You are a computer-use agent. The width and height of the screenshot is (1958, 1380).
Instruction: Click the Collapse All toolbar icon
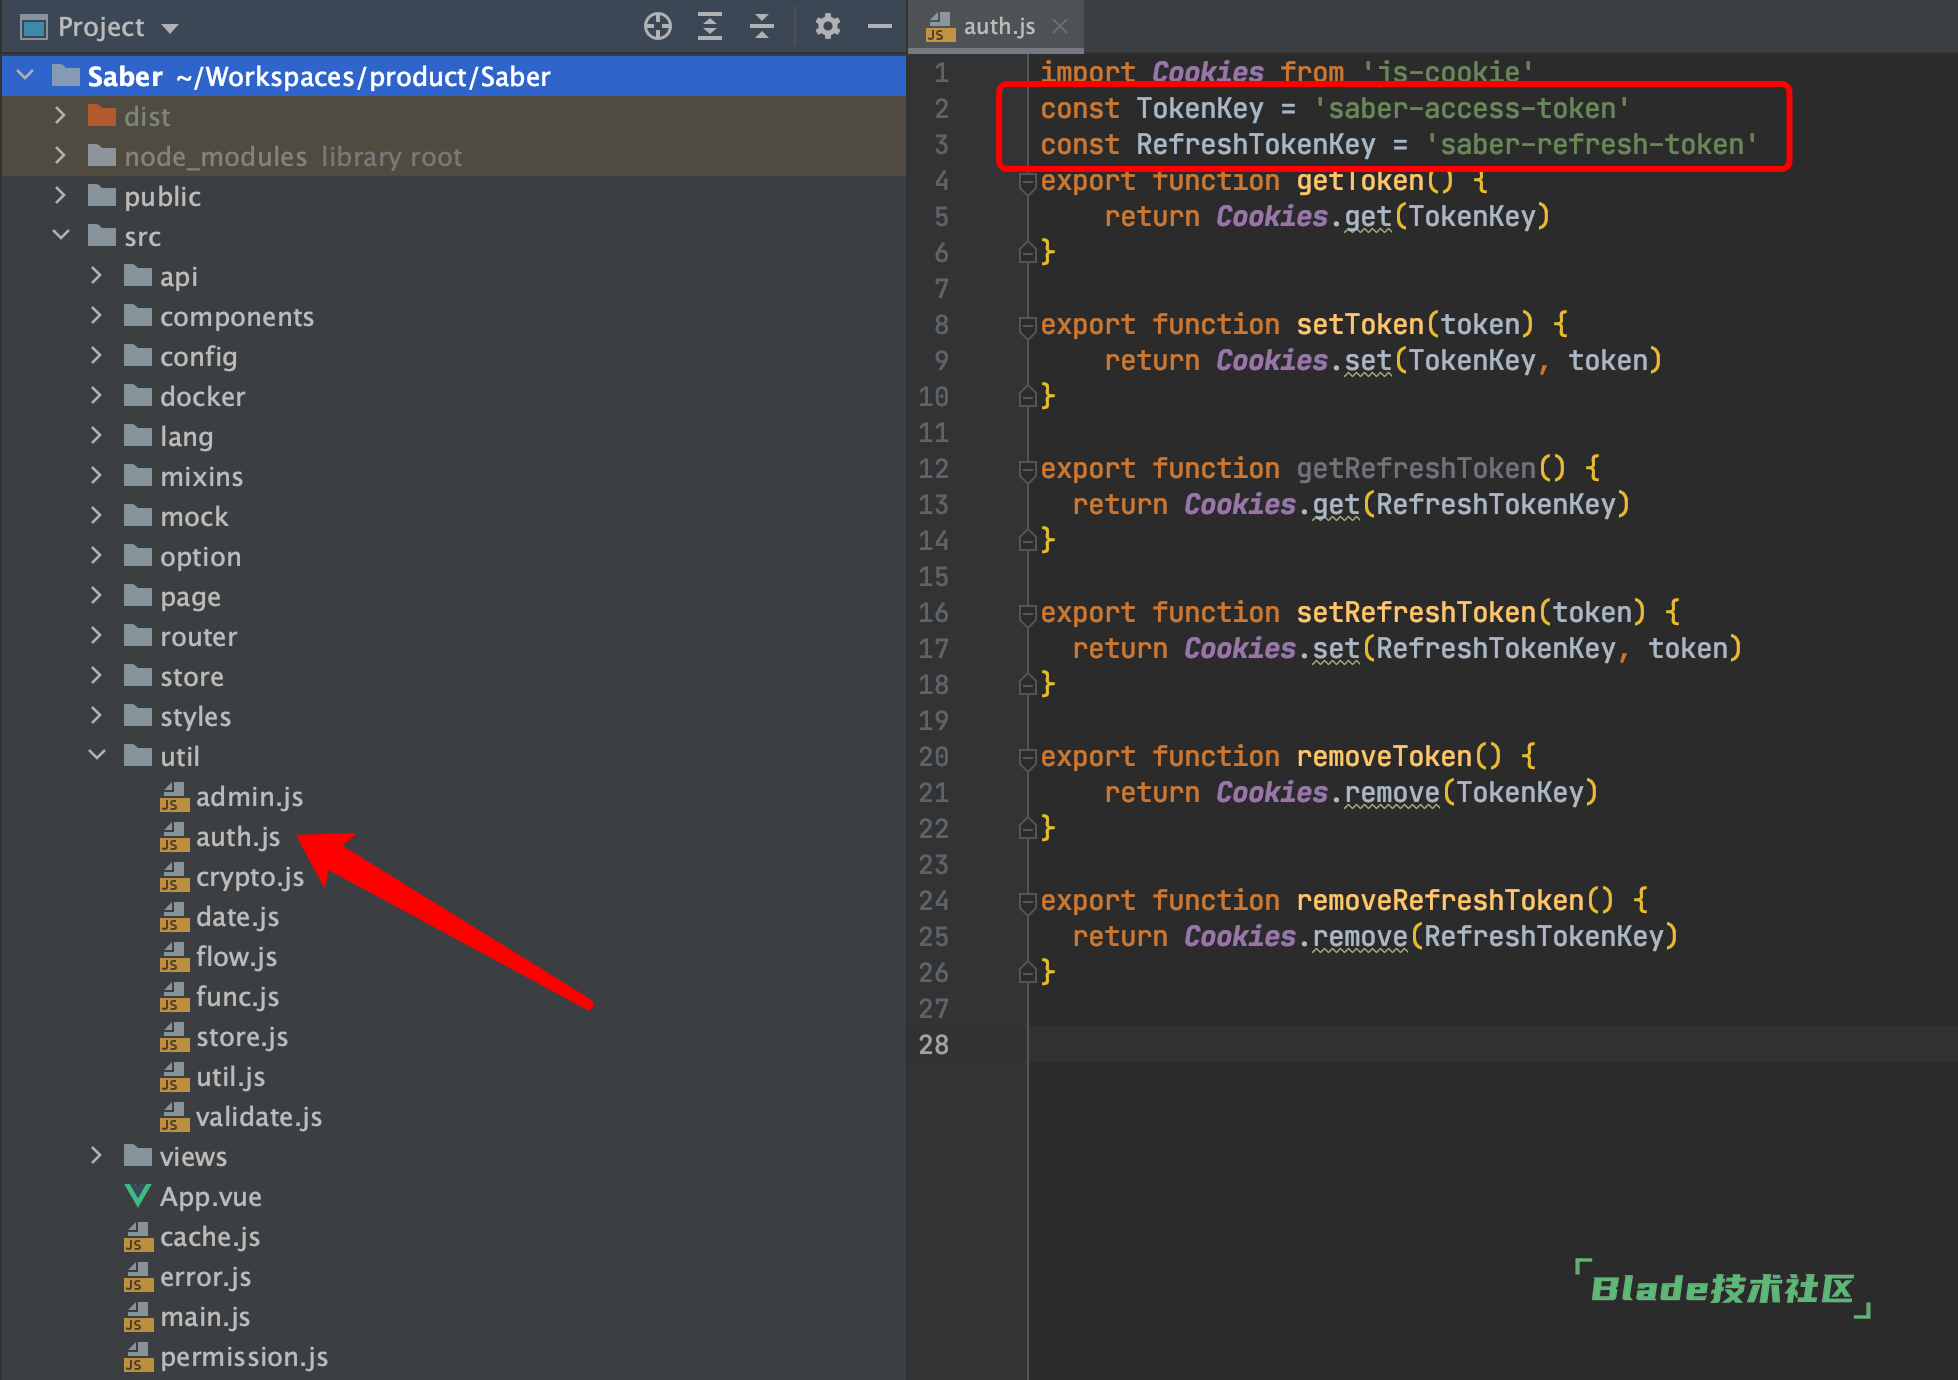762,27
